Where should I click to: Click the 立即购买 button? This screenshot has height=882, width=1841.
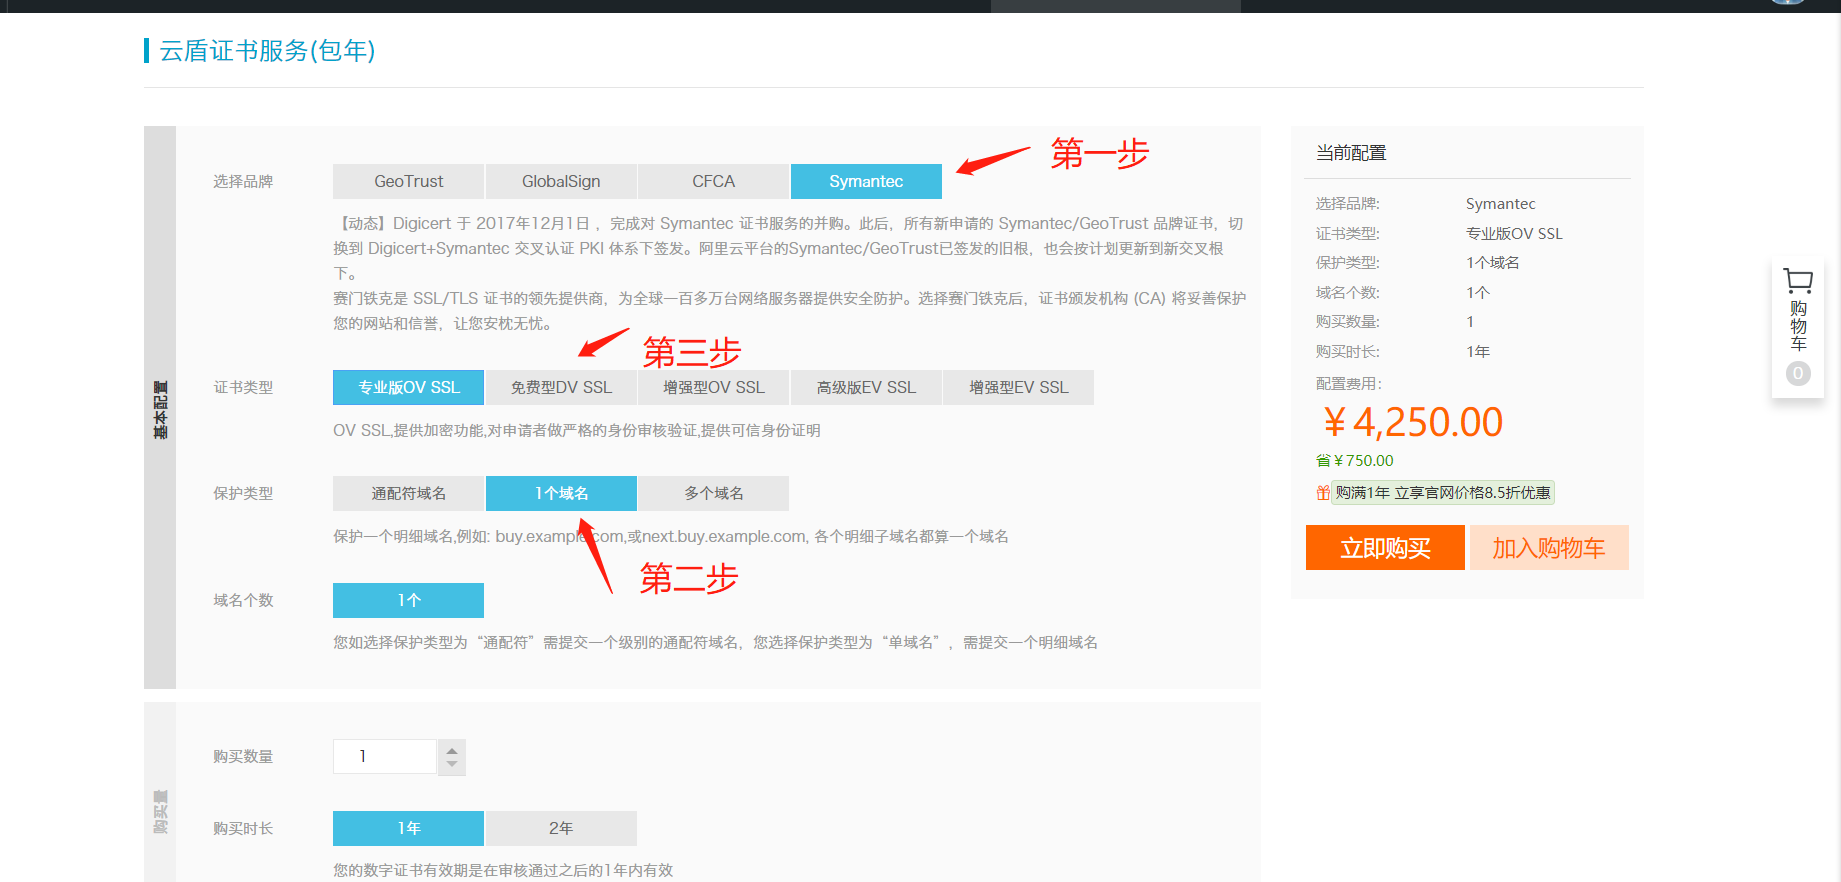1385,548
